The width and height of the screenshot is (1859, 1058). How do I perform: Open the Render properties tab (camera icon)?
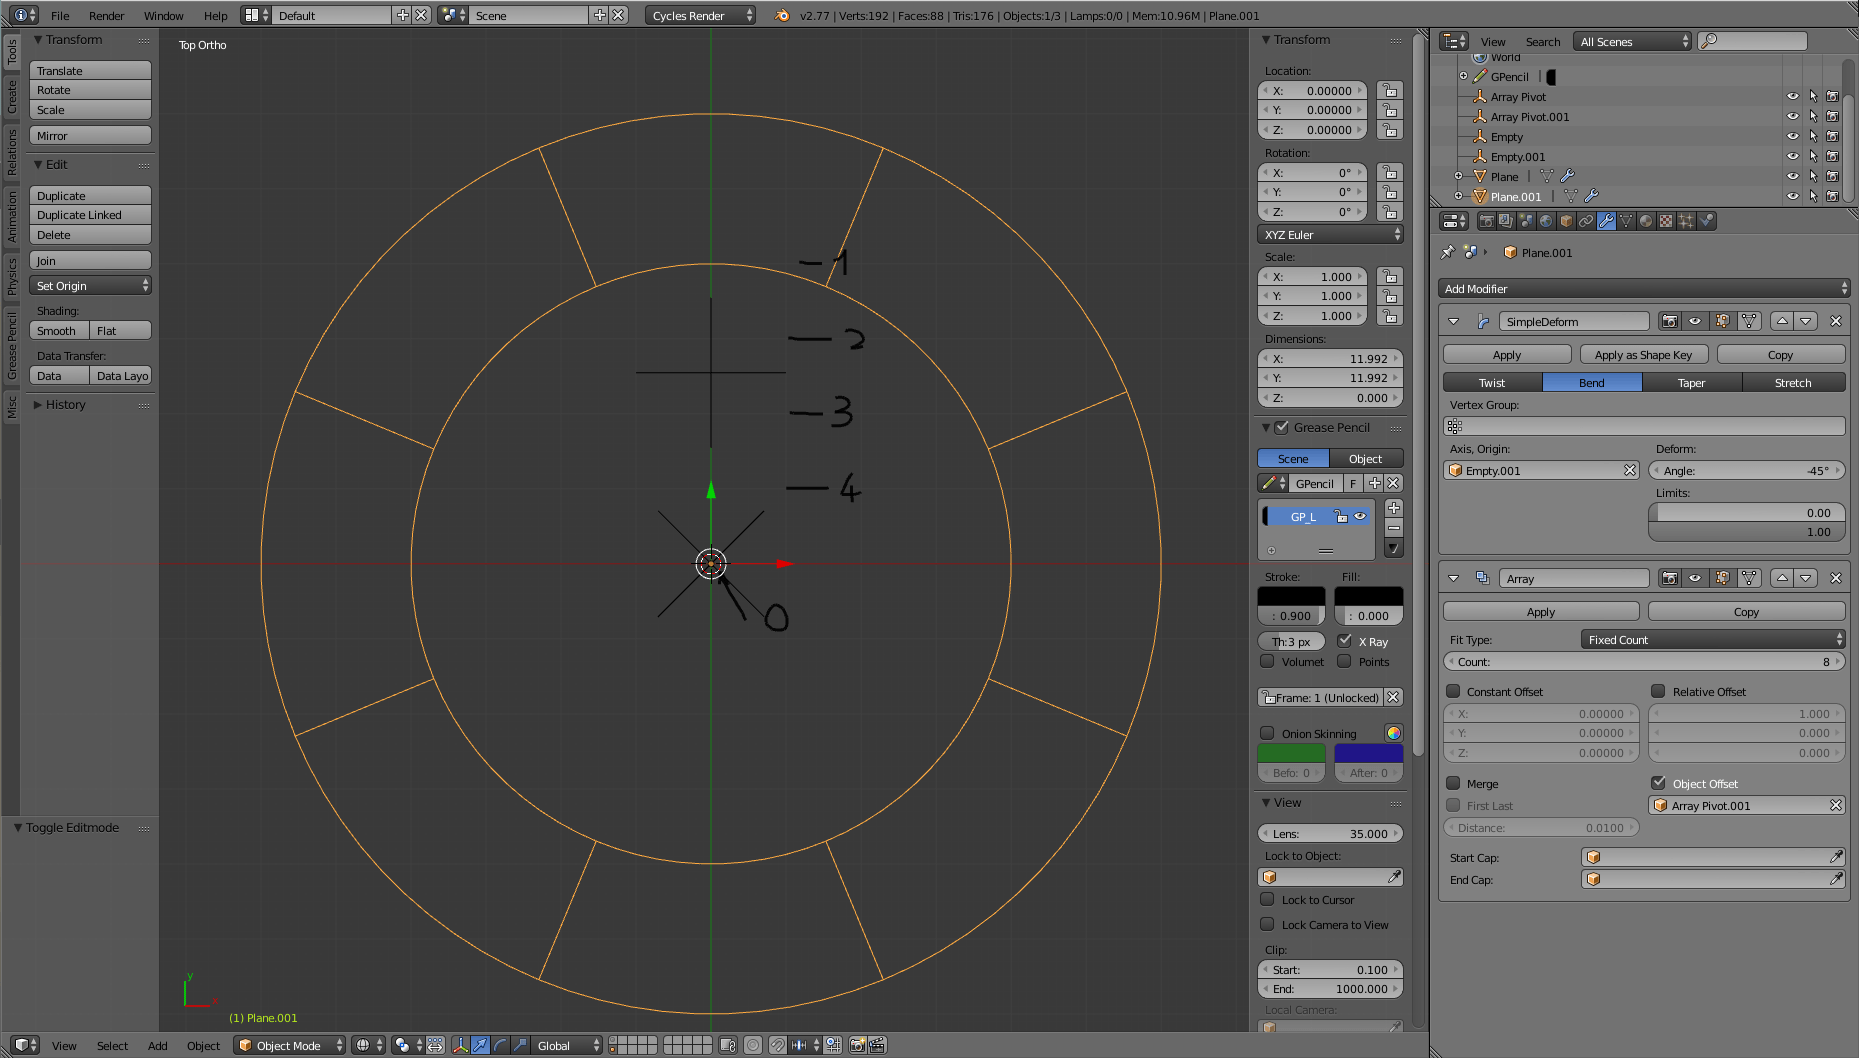point(1488,222)
